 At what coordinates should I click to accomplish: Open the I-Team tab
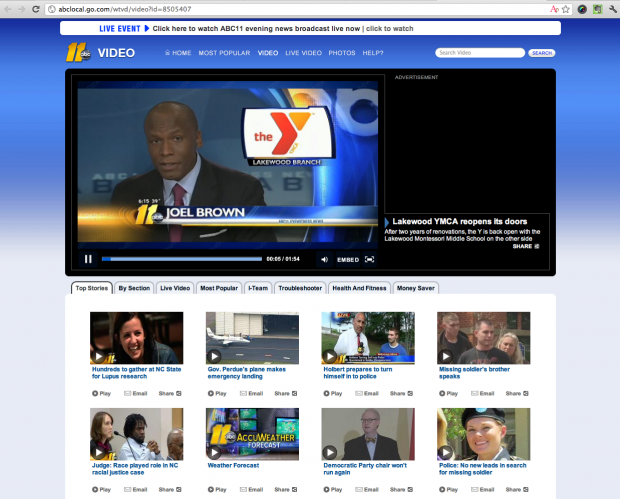pyautogui.click(x=258, y=288)
